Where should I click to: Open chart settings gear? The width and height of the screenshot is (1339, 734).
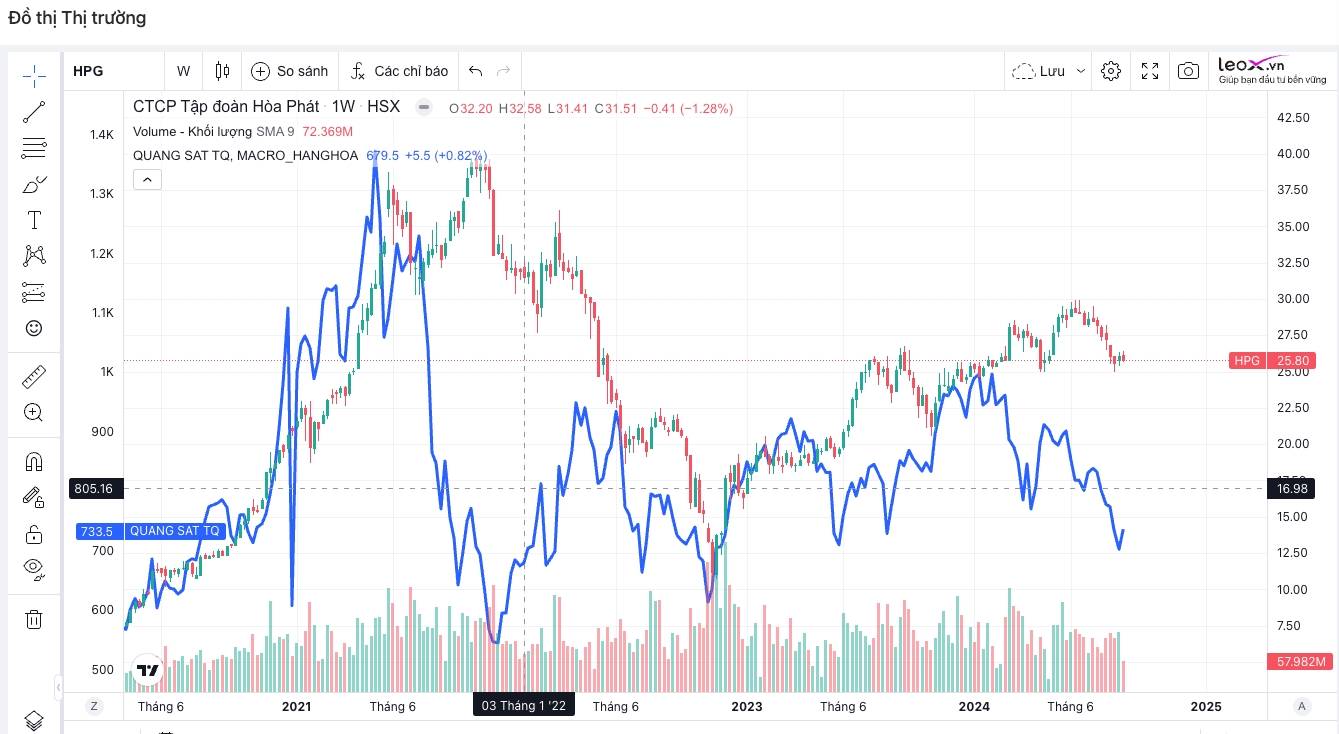[x=1111, y=71]
